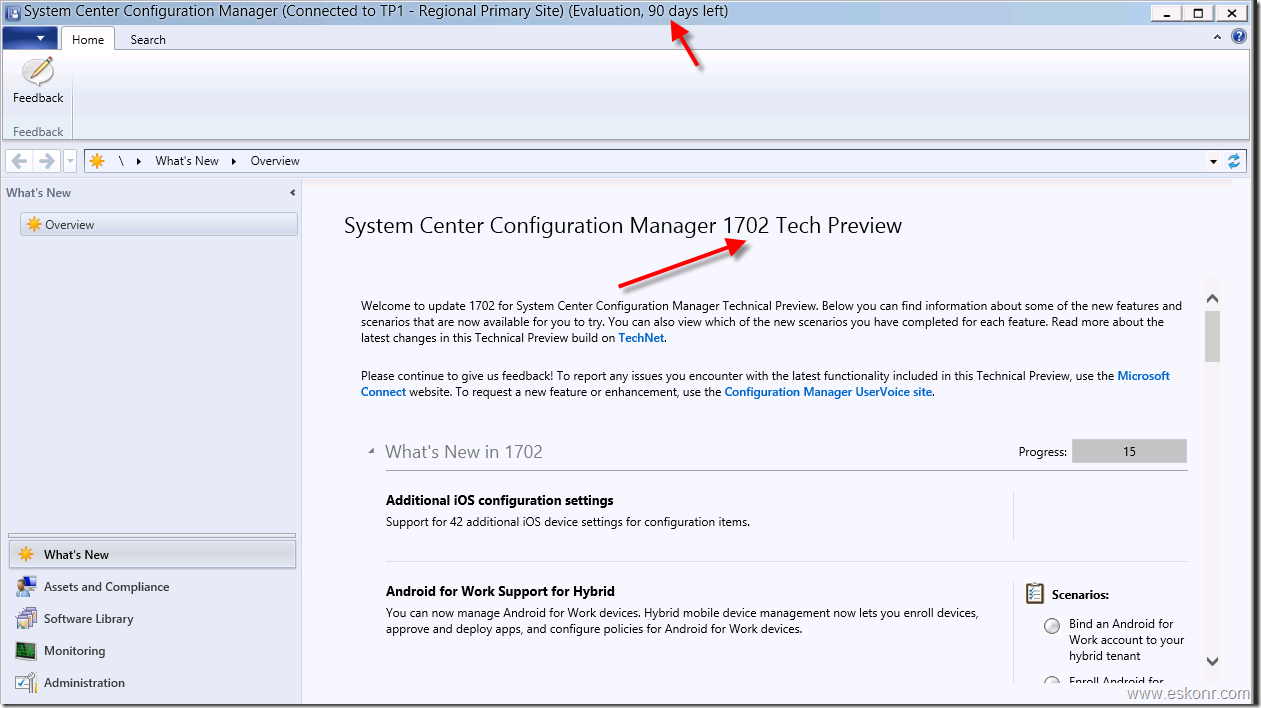Open the navigation history dropdown arrow
This screenshot has height=708, width=1261.
(70, 161)
